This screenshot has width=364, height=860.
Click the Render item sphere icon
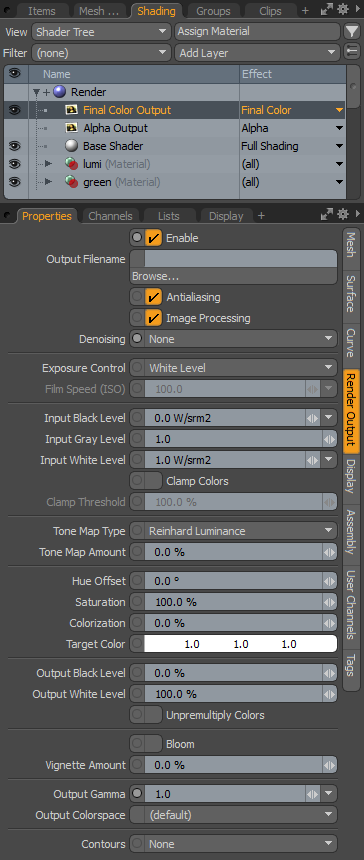(59, 92)
